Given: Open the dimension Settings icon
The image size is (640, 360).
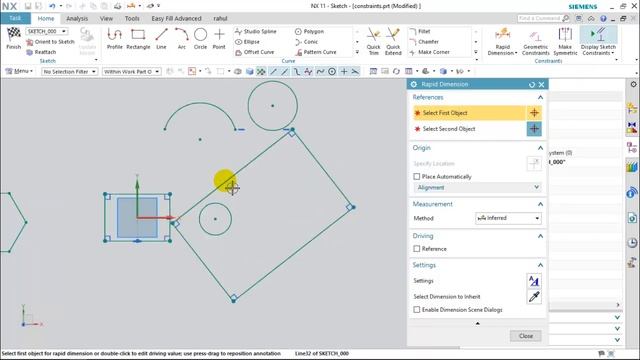Looking at the screenshot, I should pyautogui.click(x=534, y=281).
